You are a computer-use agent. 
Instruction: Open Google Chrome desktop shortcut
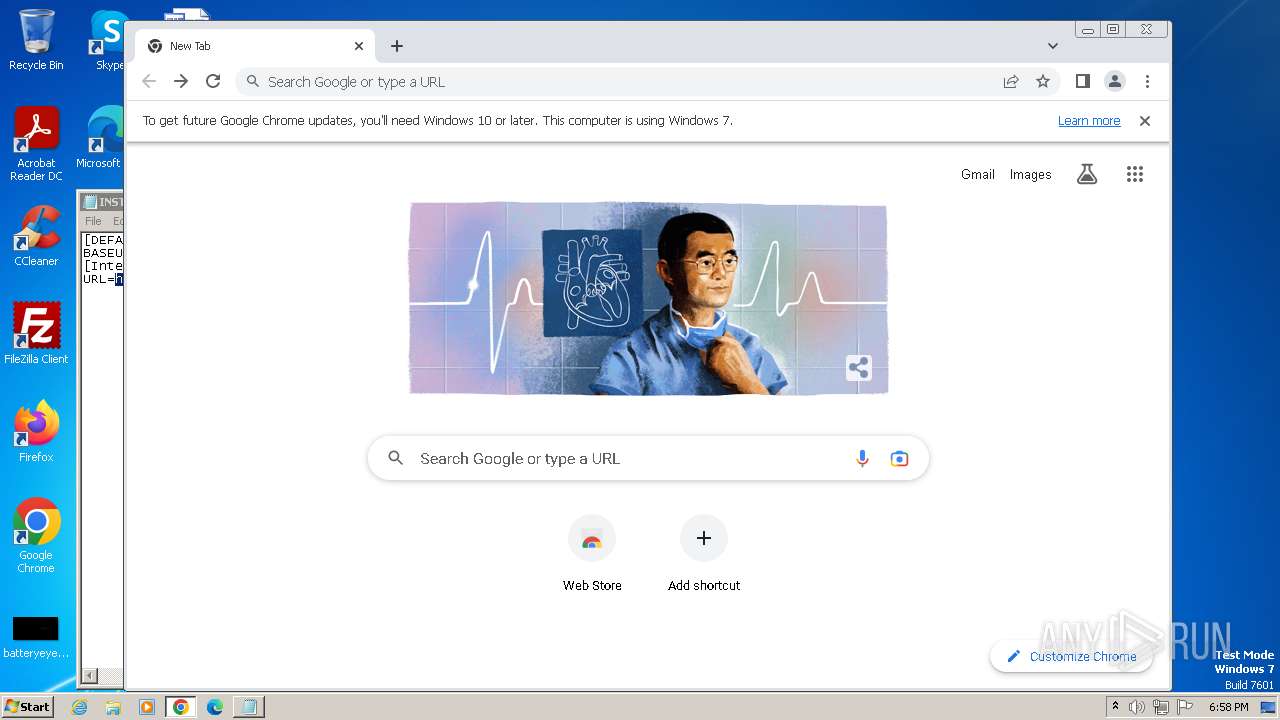(36, 536)
